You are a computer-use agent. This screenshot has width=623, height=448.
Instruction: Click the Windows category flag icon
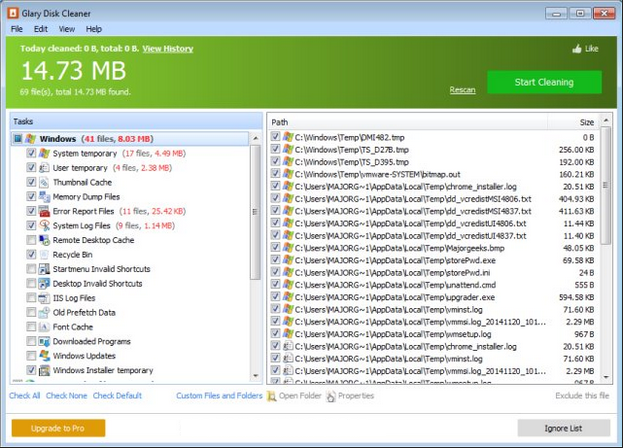point(31,139)
